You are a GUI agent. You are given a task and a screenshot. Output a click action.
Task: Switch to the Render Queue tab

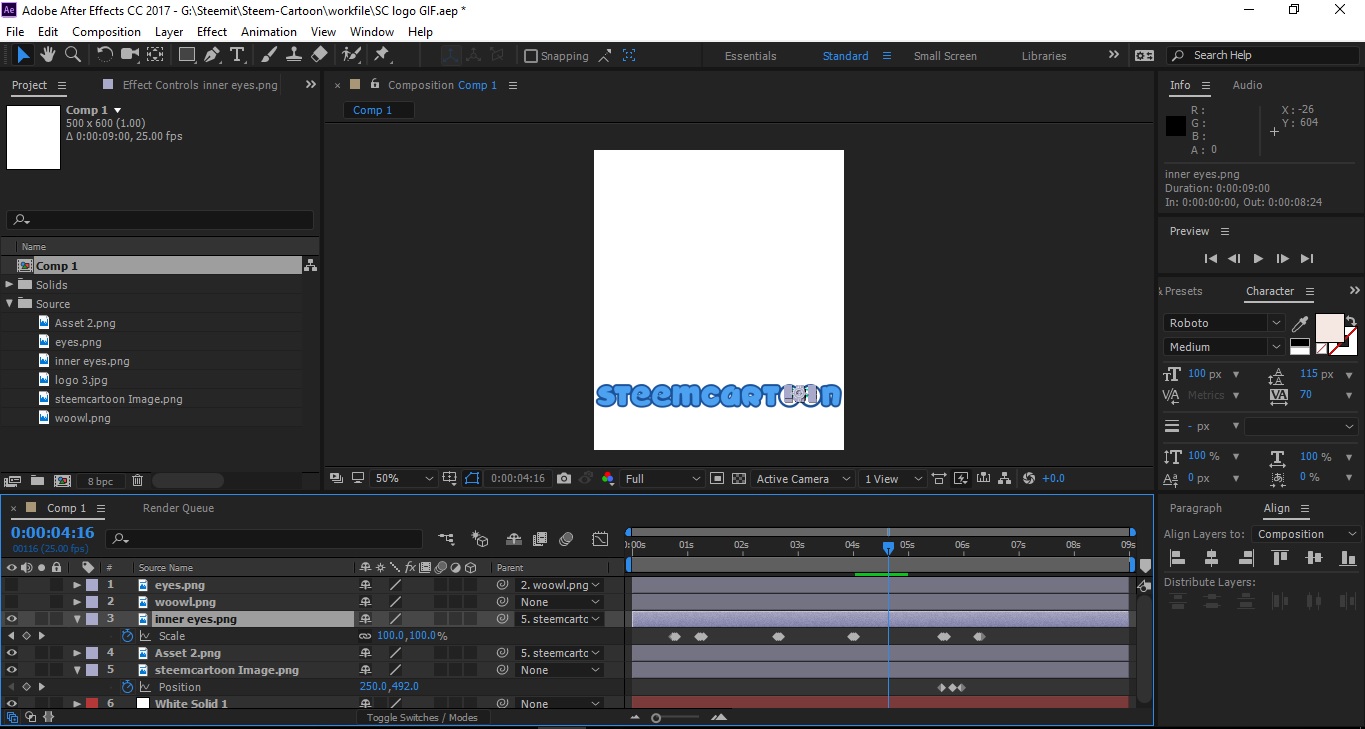(x=178, y=508)
